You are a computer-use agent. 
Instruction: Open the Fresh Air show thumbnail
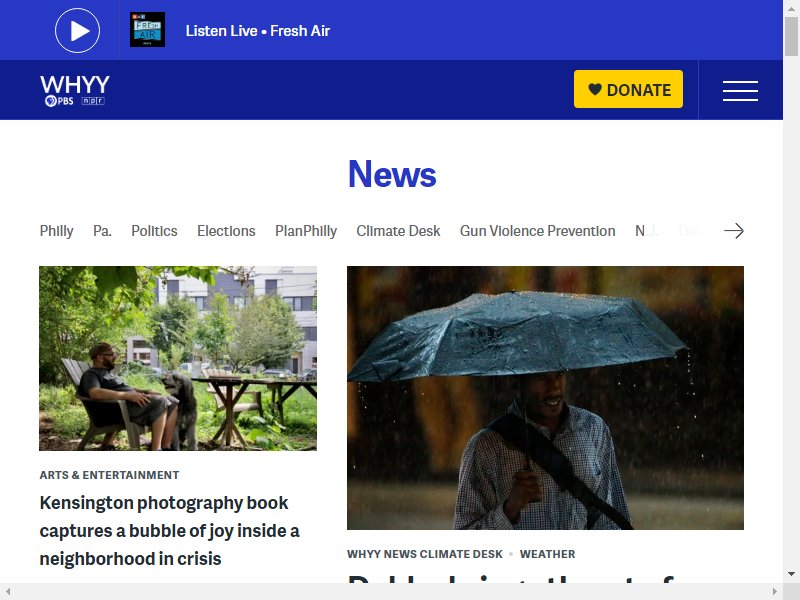pos(147,30)
